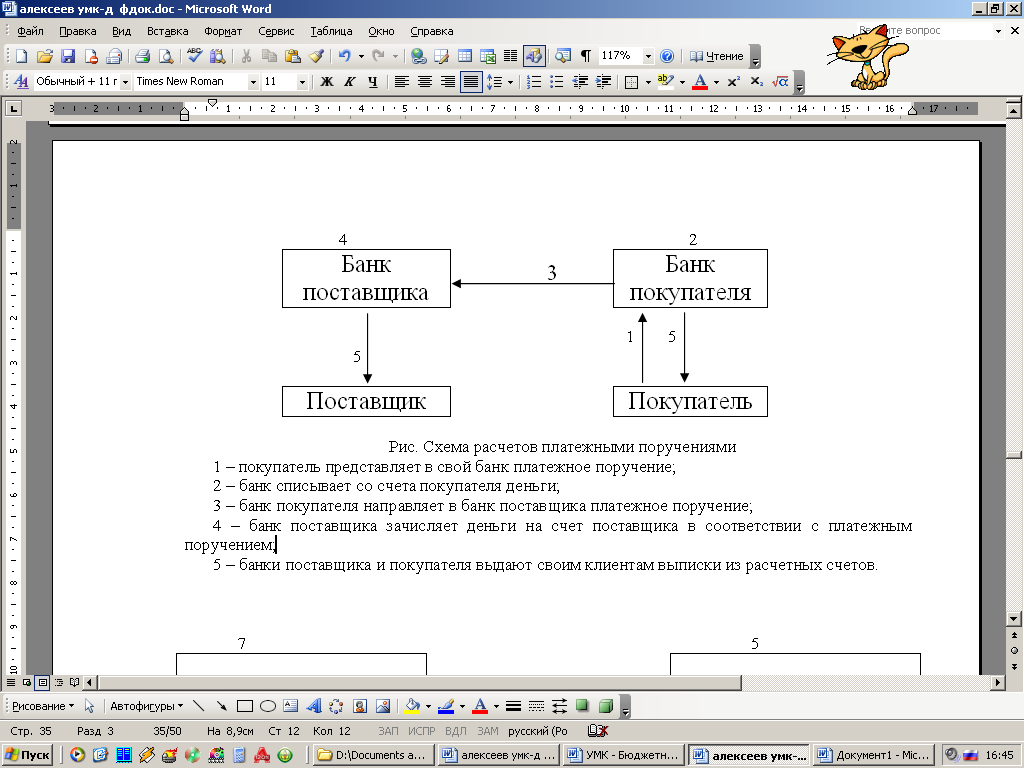Open the style box dropdown (Обычный + 11 г)
1024x768 pixels.
tap(125, 82)
